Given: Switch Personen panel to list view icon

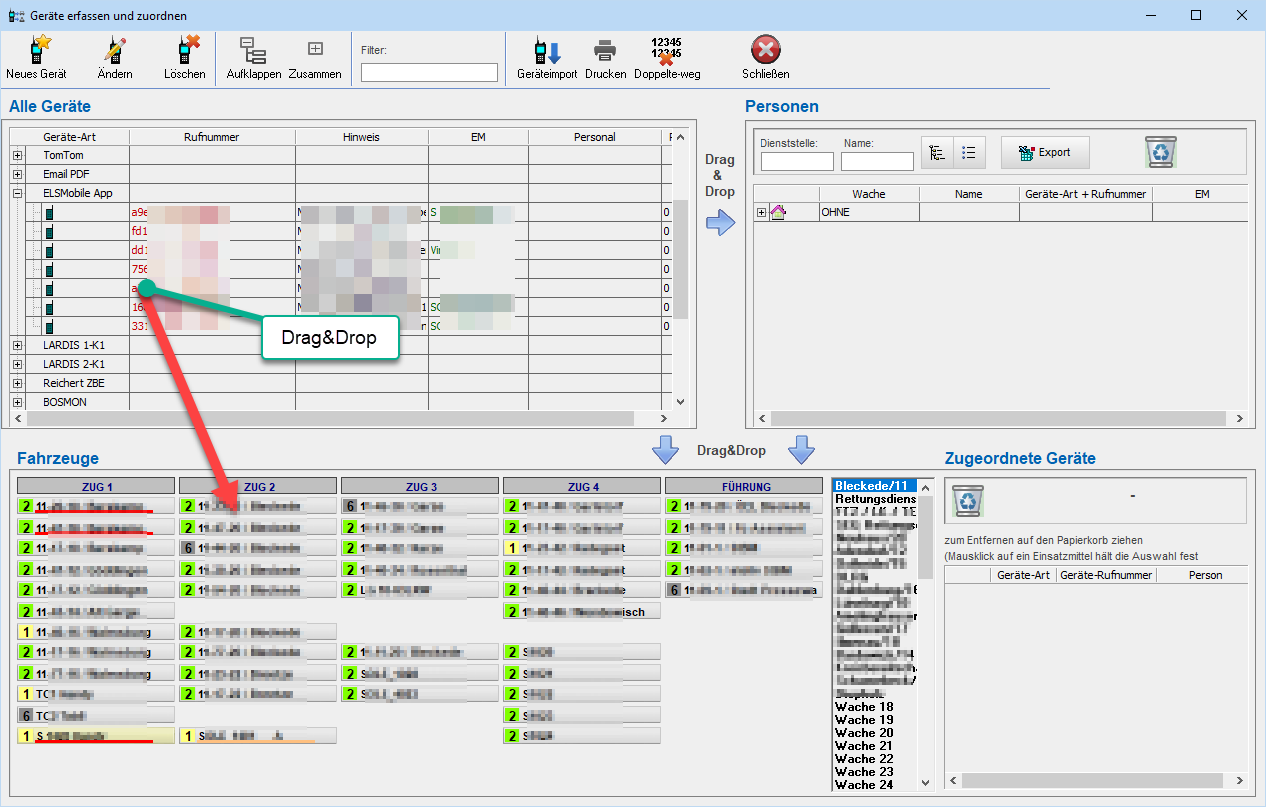Looking at the screenshot, I should click(x=969, y=152).
